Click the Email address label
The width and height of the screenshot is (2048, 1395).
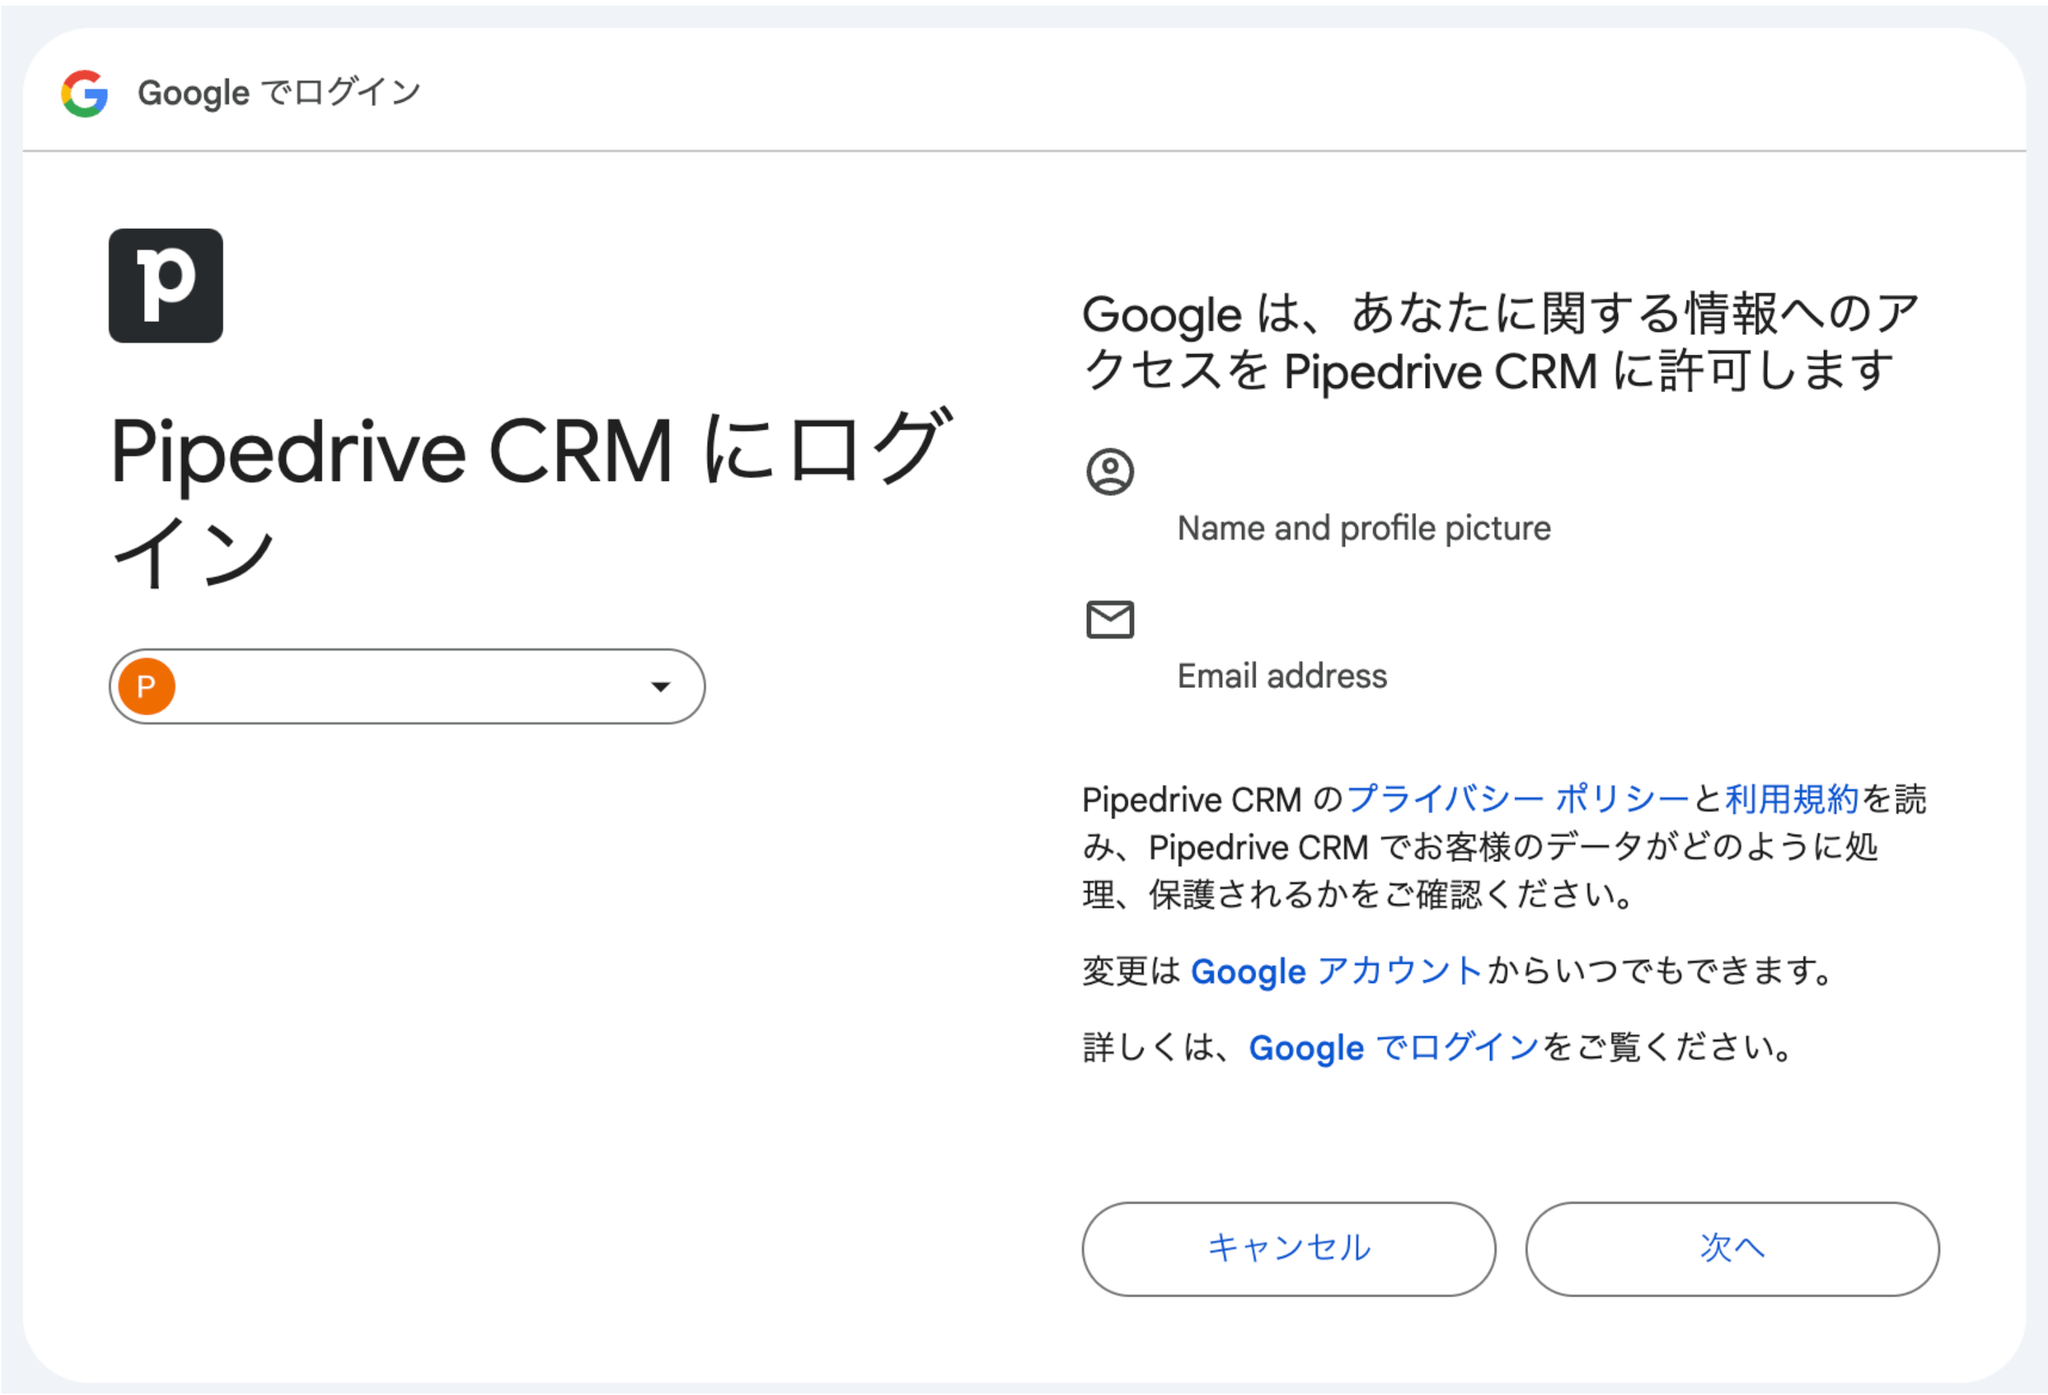1282,676
